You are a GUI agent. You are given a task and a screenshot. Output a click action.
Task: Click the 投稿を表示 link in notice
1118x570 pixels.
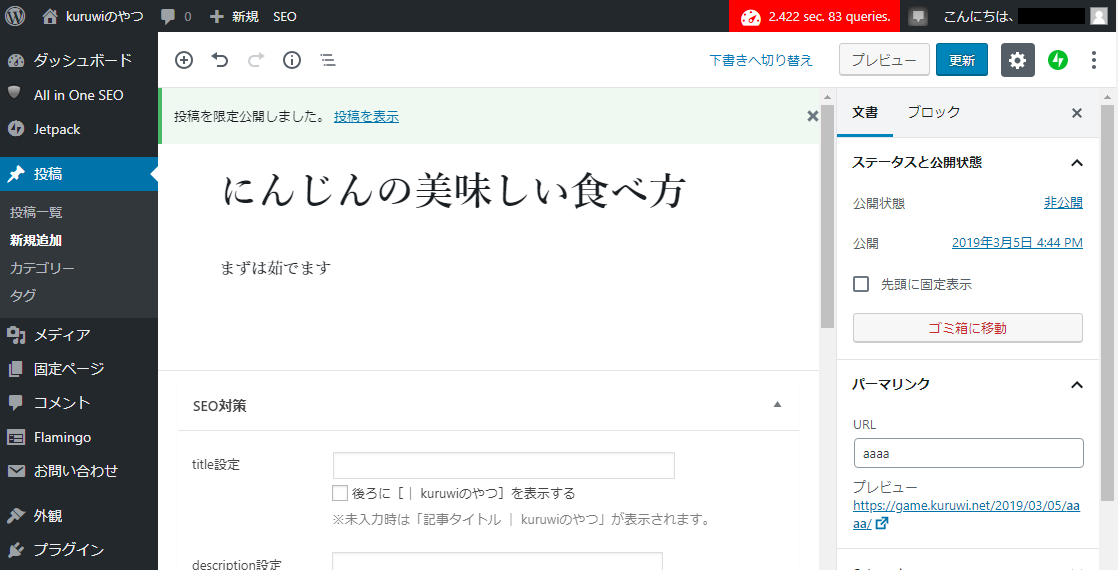tap(366, 116)
